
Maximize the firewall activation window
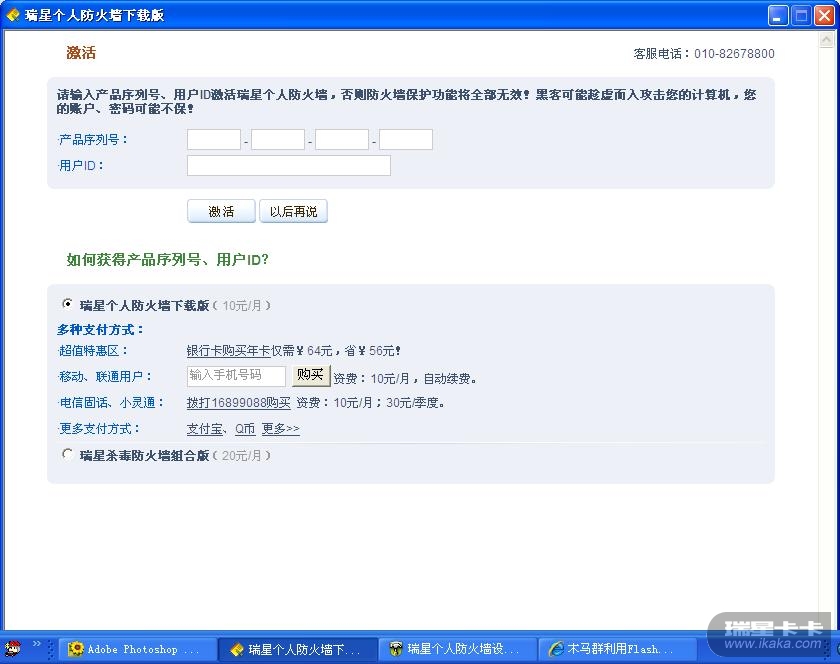point(801,16)
